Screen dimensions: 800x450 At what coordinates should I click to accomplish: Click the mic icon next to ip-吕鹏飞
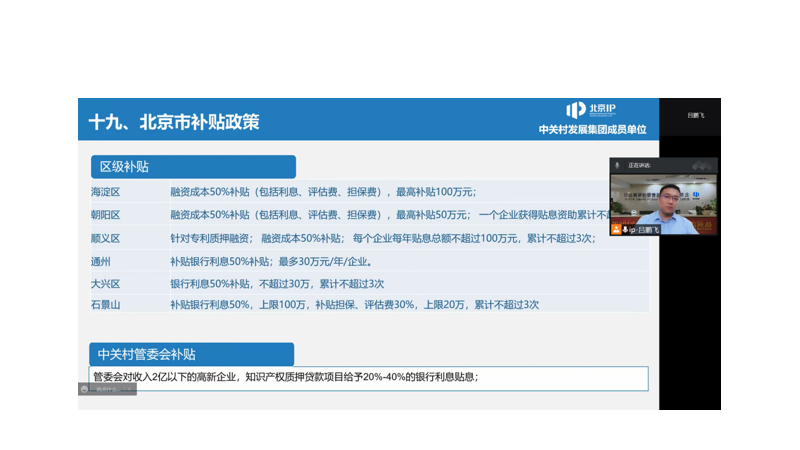point(625,230)
